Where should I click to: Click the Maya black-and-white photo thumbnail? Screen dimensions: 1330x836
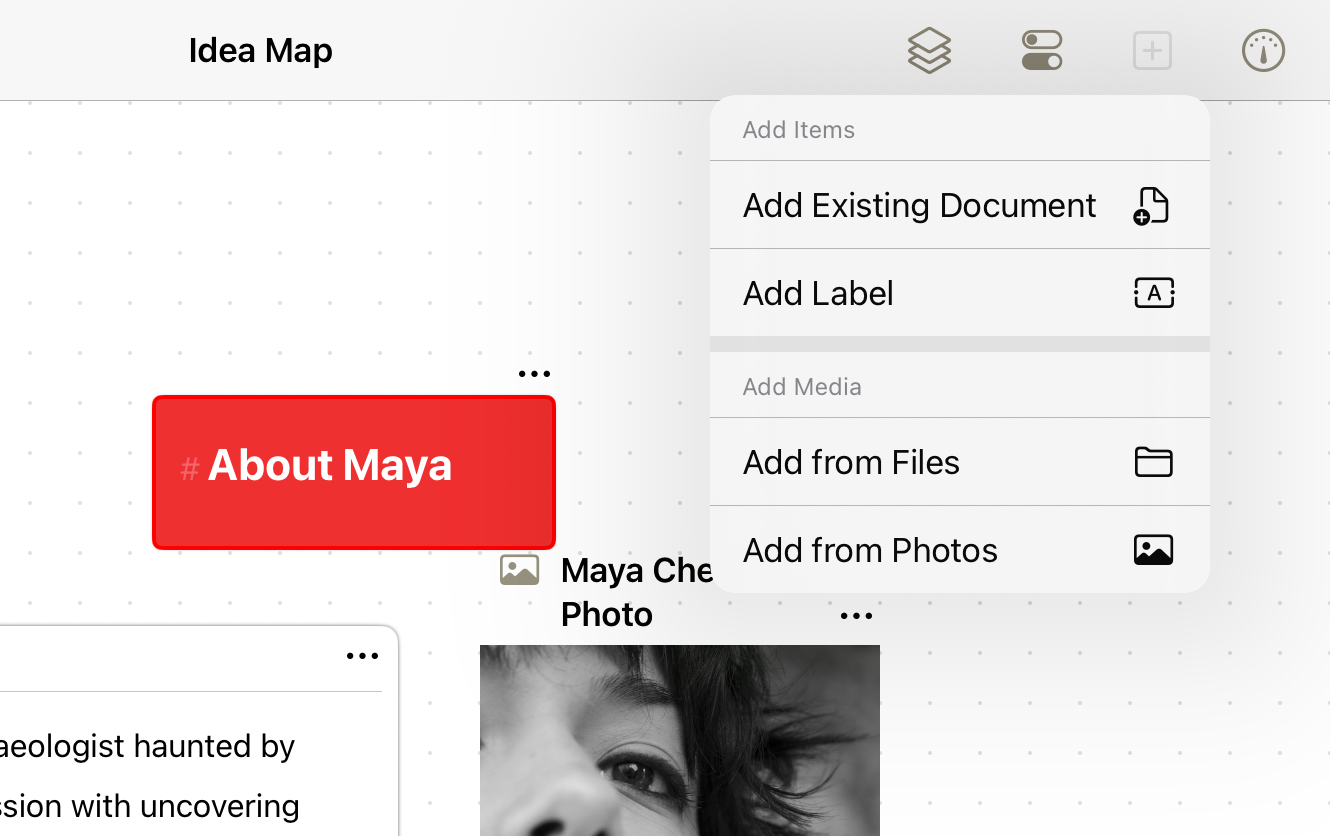[679, 740]
